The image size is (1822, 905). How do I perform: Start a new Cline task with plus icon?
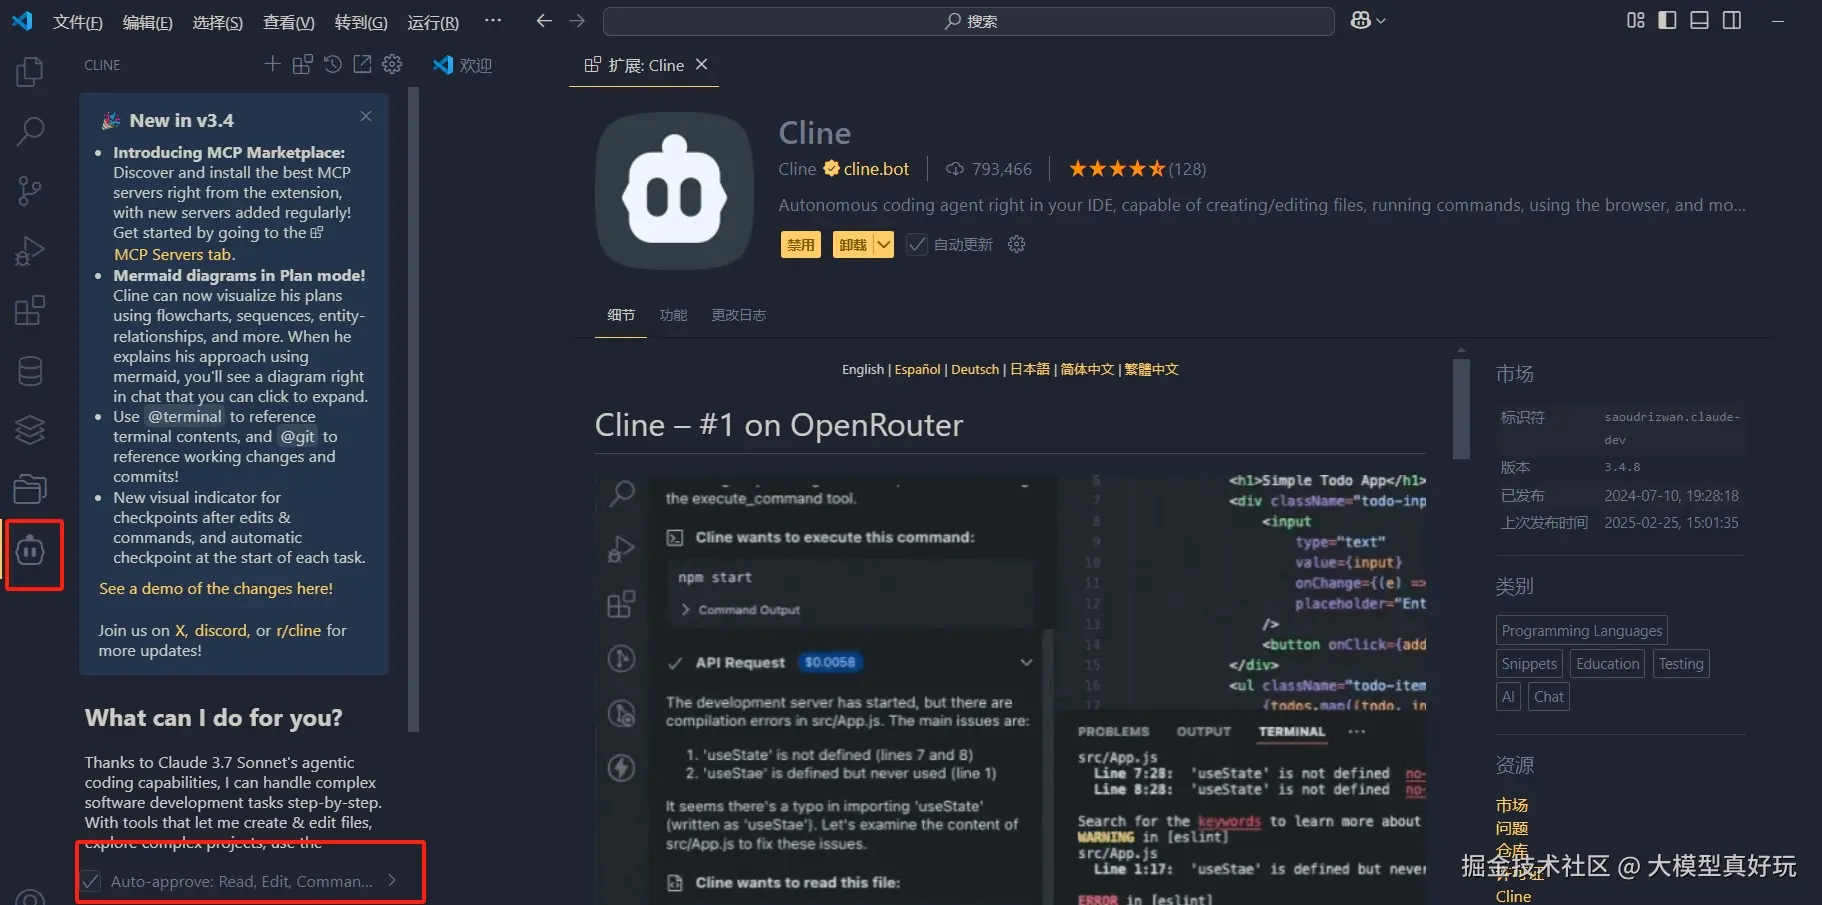tap(271, 63)
